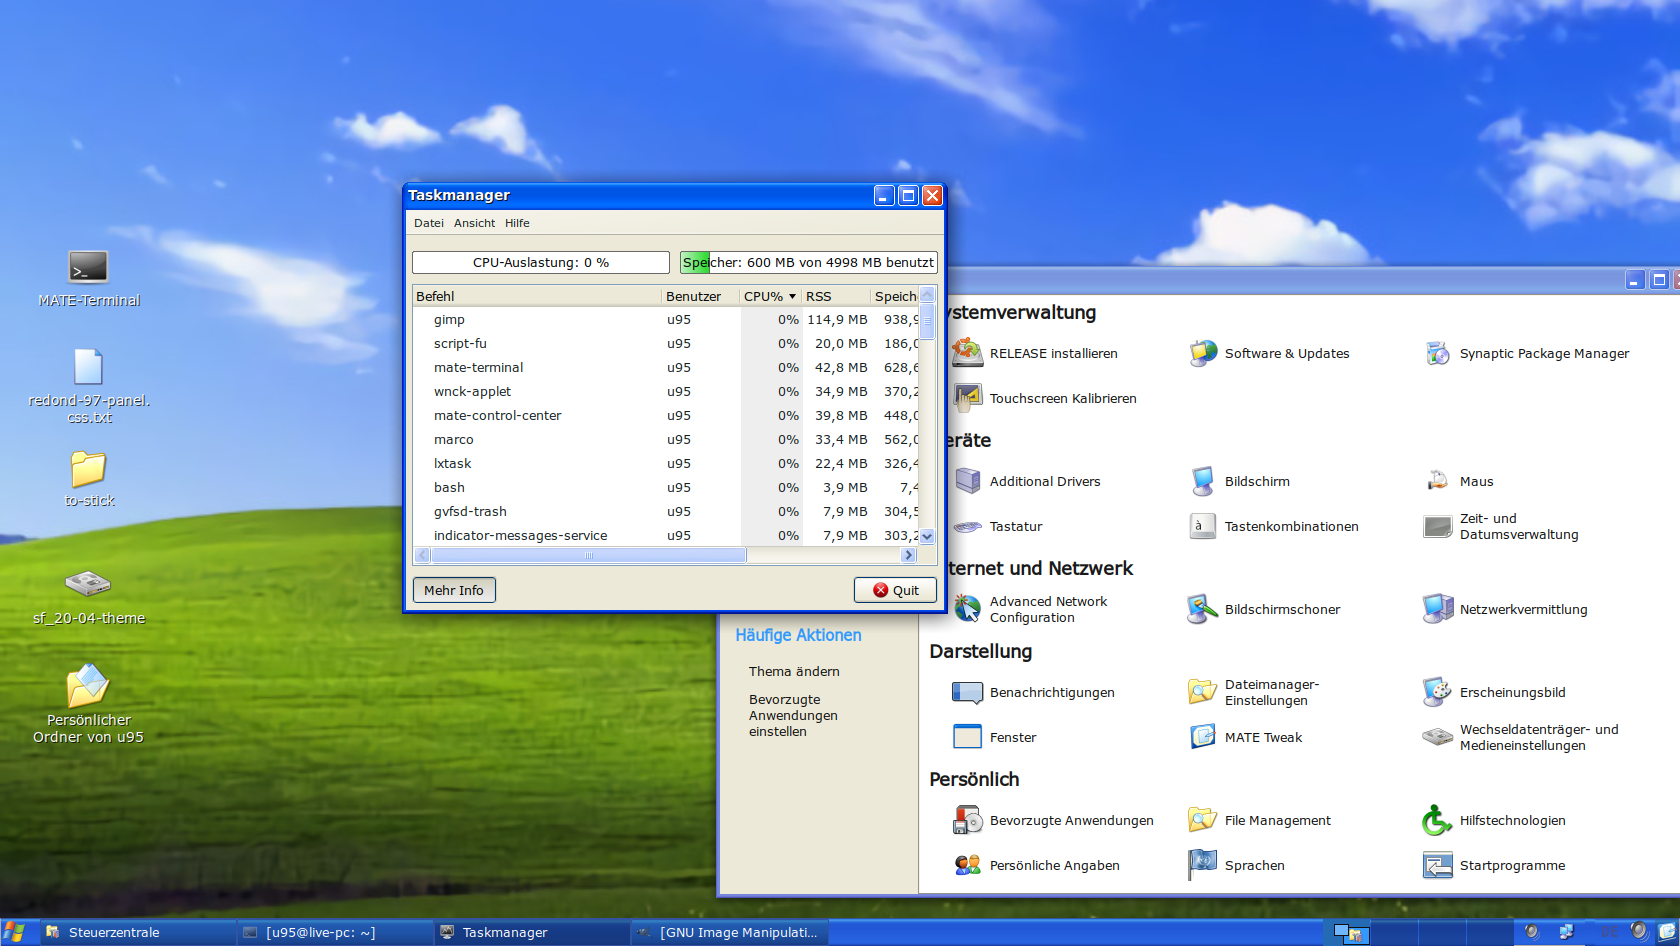Open the Hilfstechnologien accessibility icon
The image size is (1680, 946).
pos(1438,820)
